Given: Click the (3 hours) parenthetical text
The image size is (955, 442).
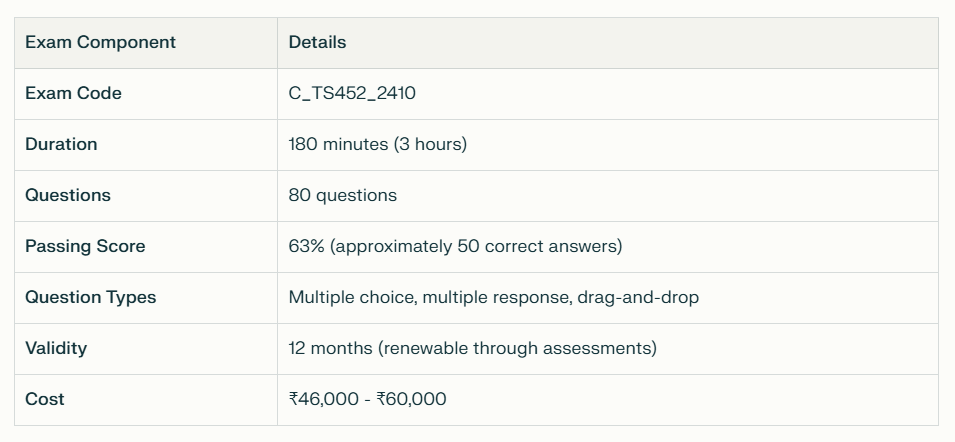Looking at the screenshot, I should (x=430, y=144).
